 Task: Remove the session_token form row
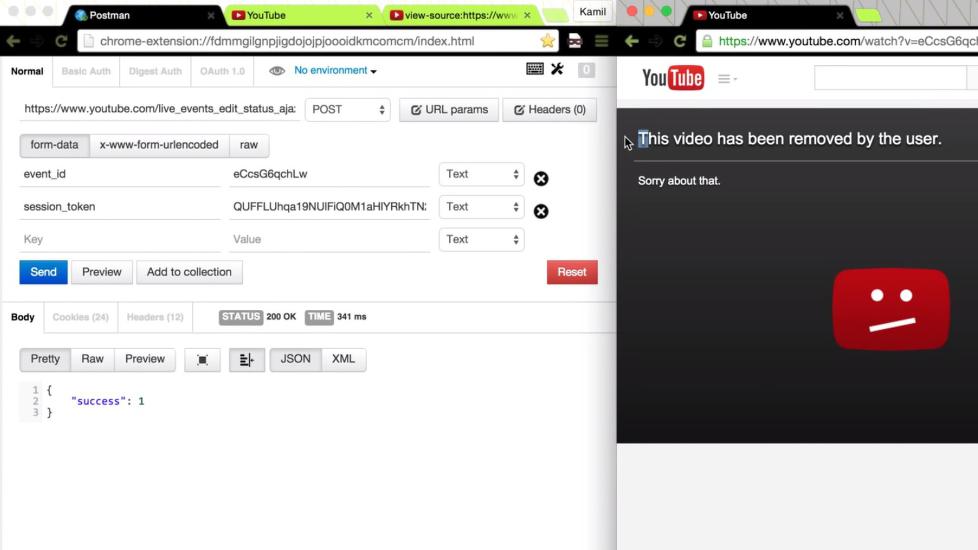(x=541, y=211)
